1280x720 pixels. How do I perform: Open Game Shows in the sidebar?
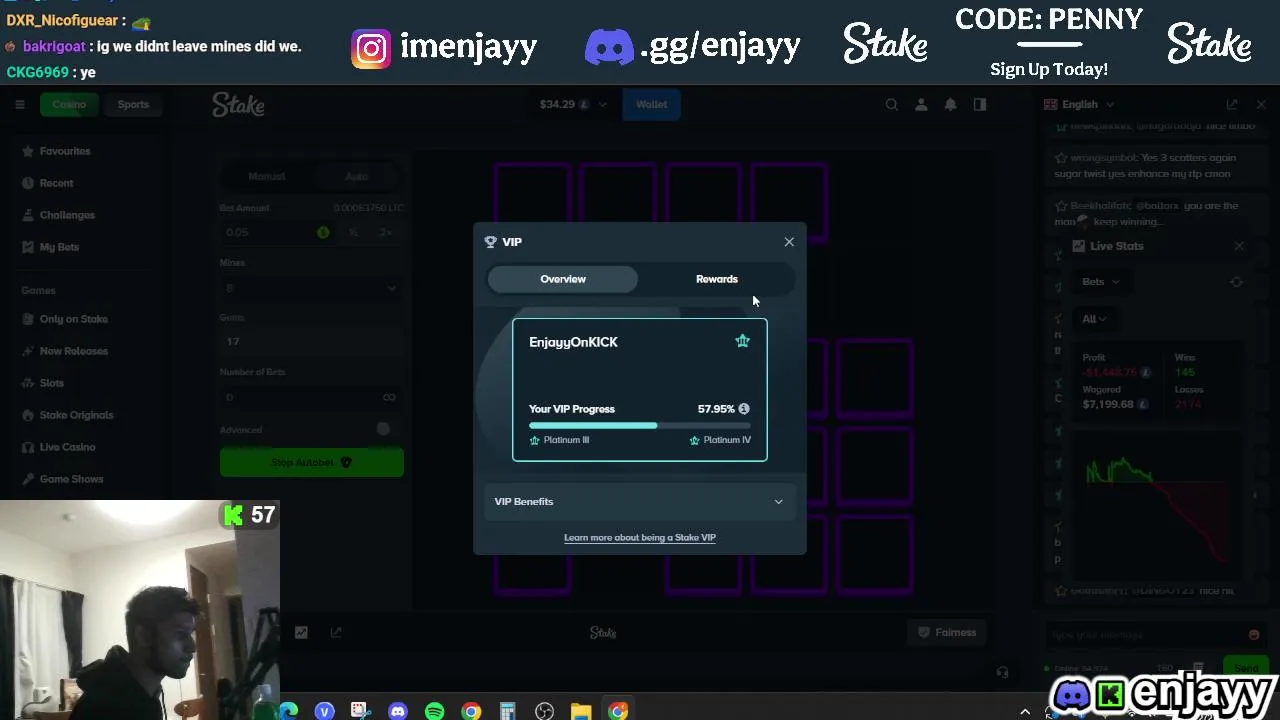(71, 479)
